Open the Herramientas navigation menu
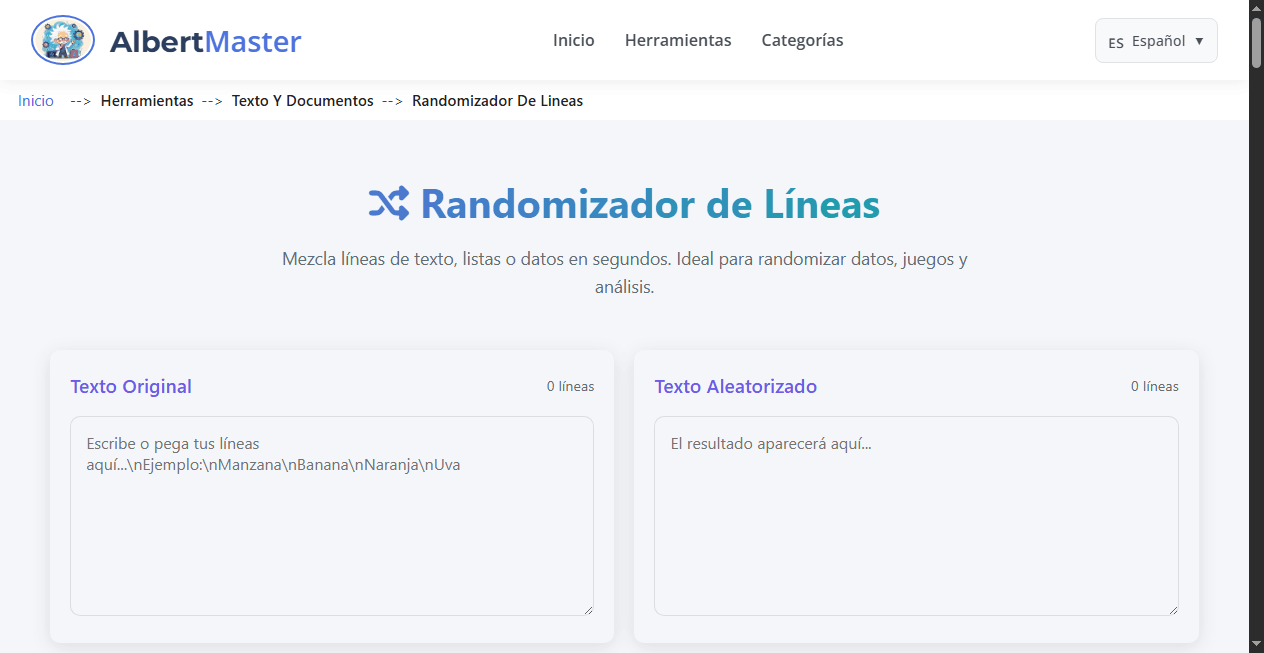 coord(678,40)
